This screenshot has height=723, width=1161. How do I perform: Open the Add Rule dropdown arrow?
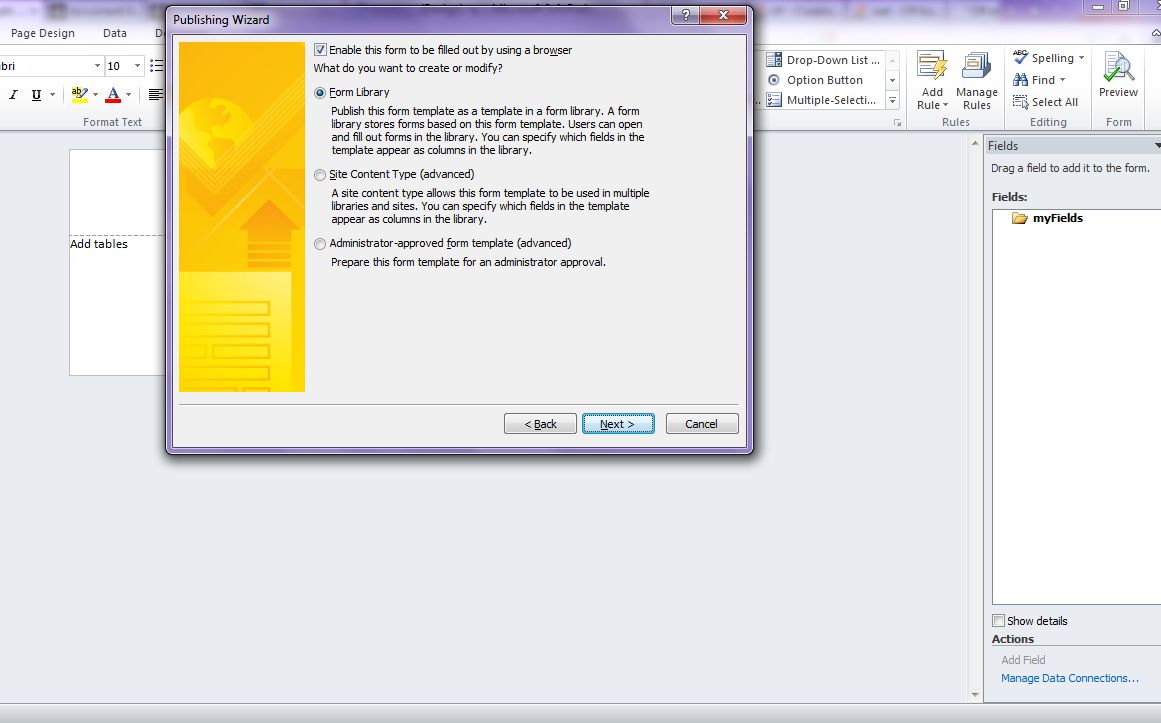click(x=946, y=105)
